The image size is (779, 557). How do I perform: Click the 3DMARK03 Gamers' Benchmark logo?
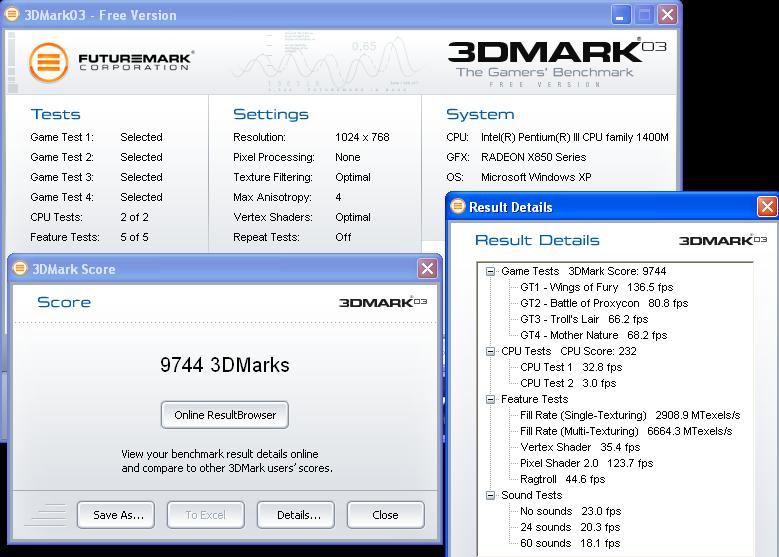556,62
